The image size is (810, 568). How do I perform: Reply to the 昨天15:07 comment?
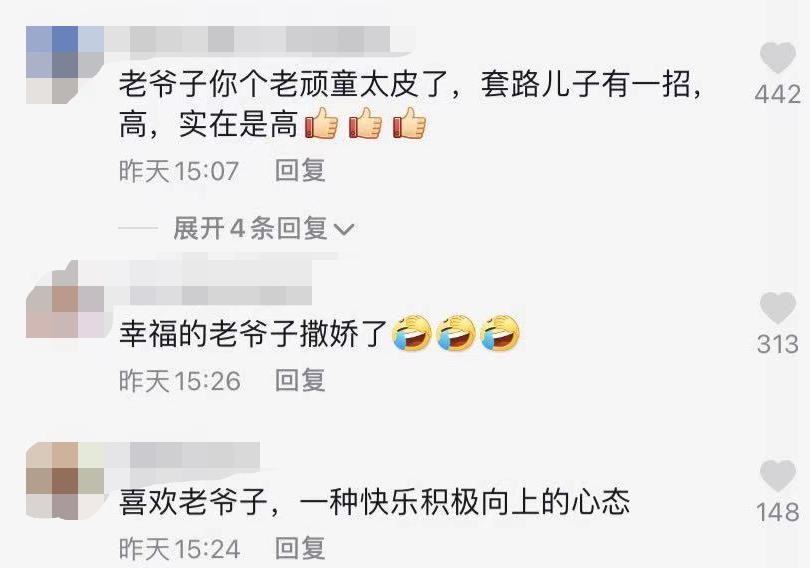pyautogui.click(x=300, y=171)
